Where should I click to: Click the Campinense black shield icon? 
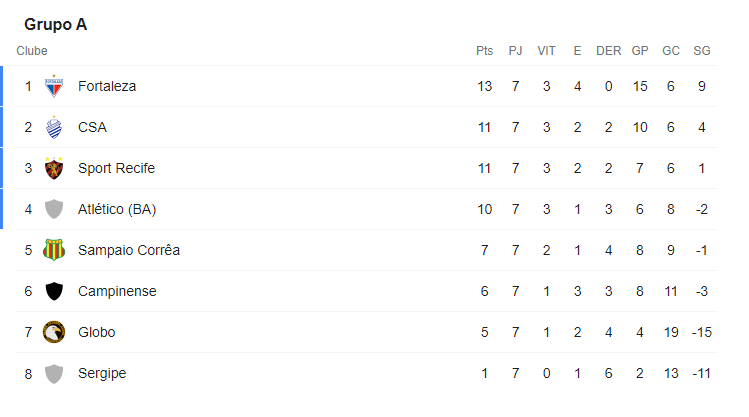tap(54, 291)
